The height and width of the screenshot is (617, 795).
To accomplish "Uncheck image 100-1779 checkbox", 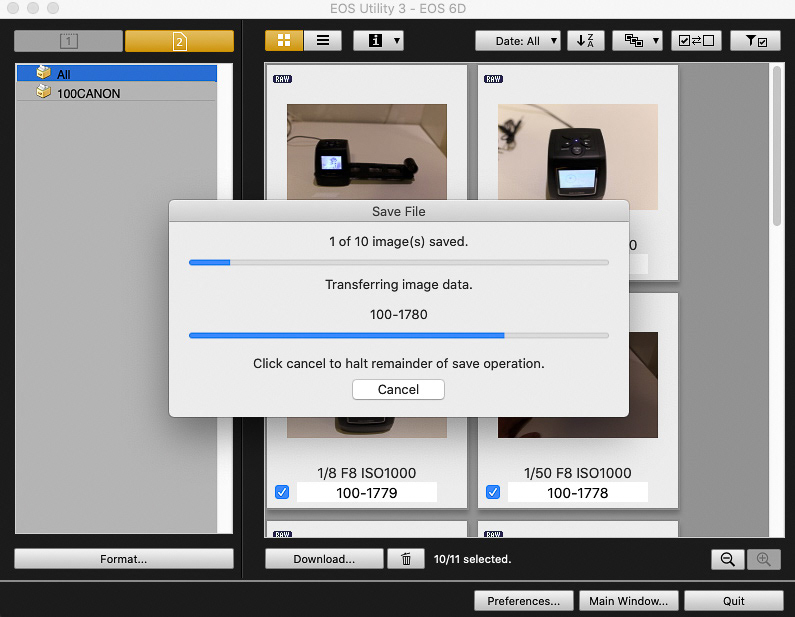I will click(x=282, y=492).
